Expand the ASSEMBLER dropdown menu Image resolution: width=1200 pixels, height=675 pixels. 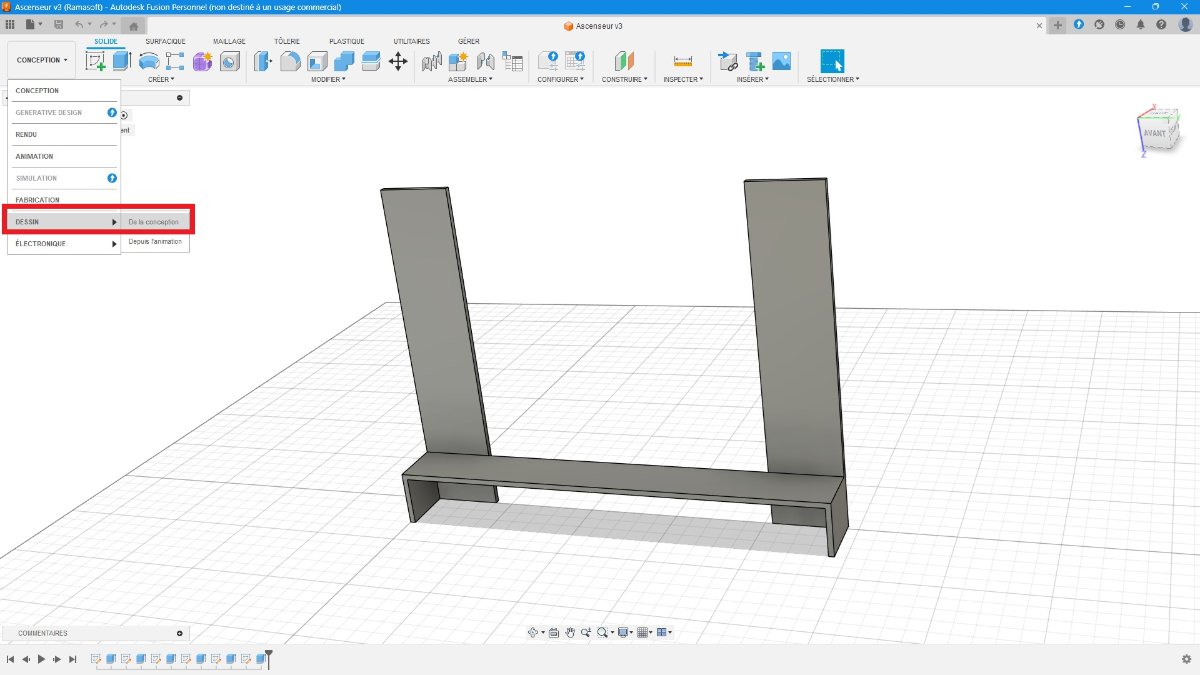pos(469,79)
